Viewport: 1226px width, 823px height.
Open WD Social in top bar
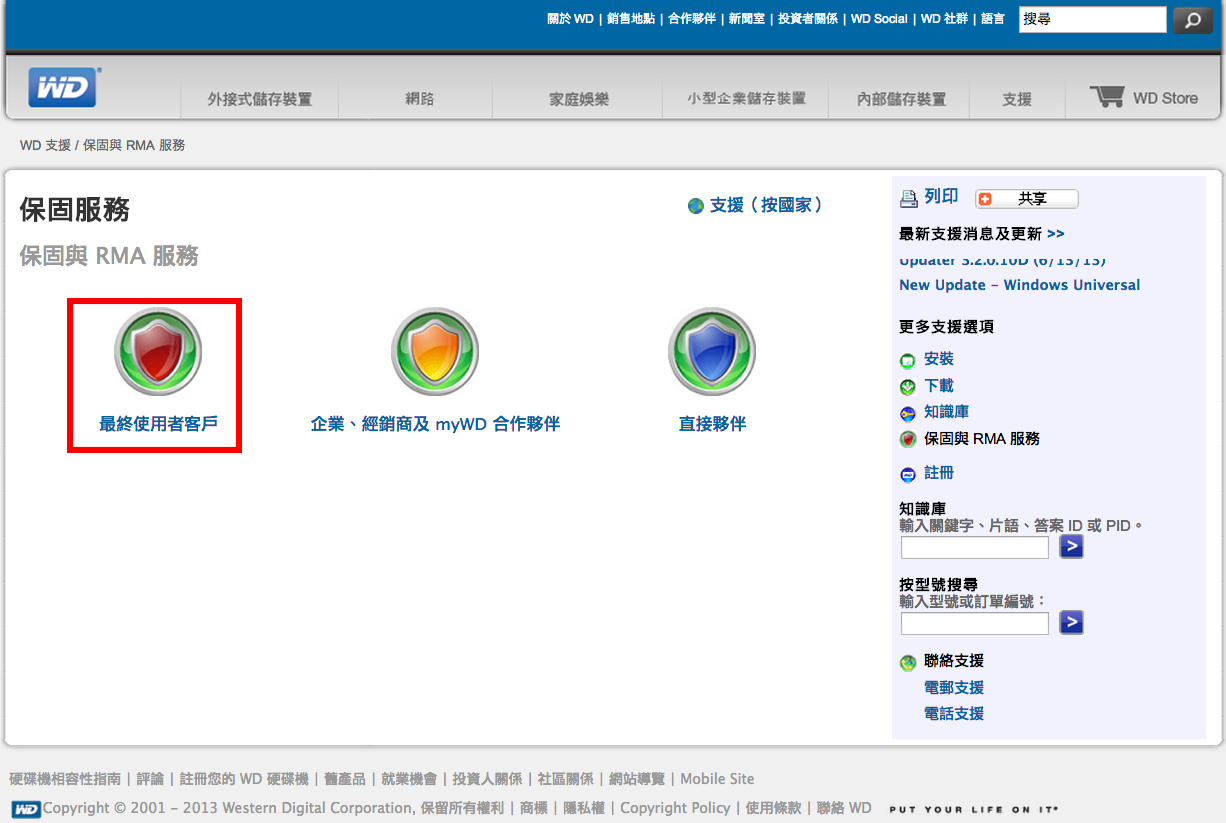pos(879,19)
